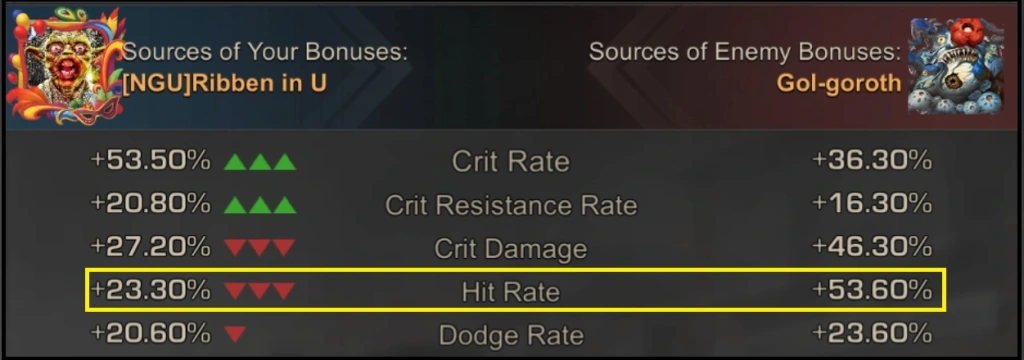Click your +53.50% Crit Rate value
The height and width of the screenshot is (360, 1024).
point(151,161)
